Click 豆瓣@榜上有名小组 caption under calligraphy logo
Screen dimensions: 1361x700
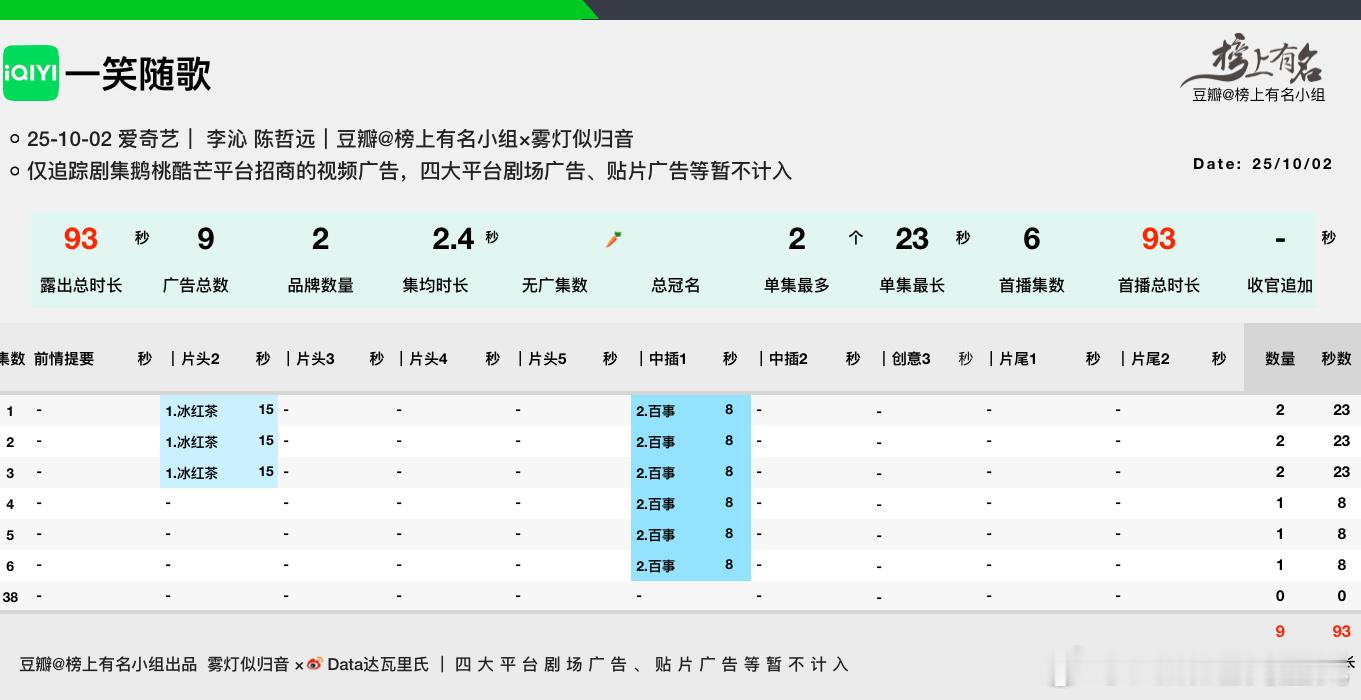tap(1259, 95)
